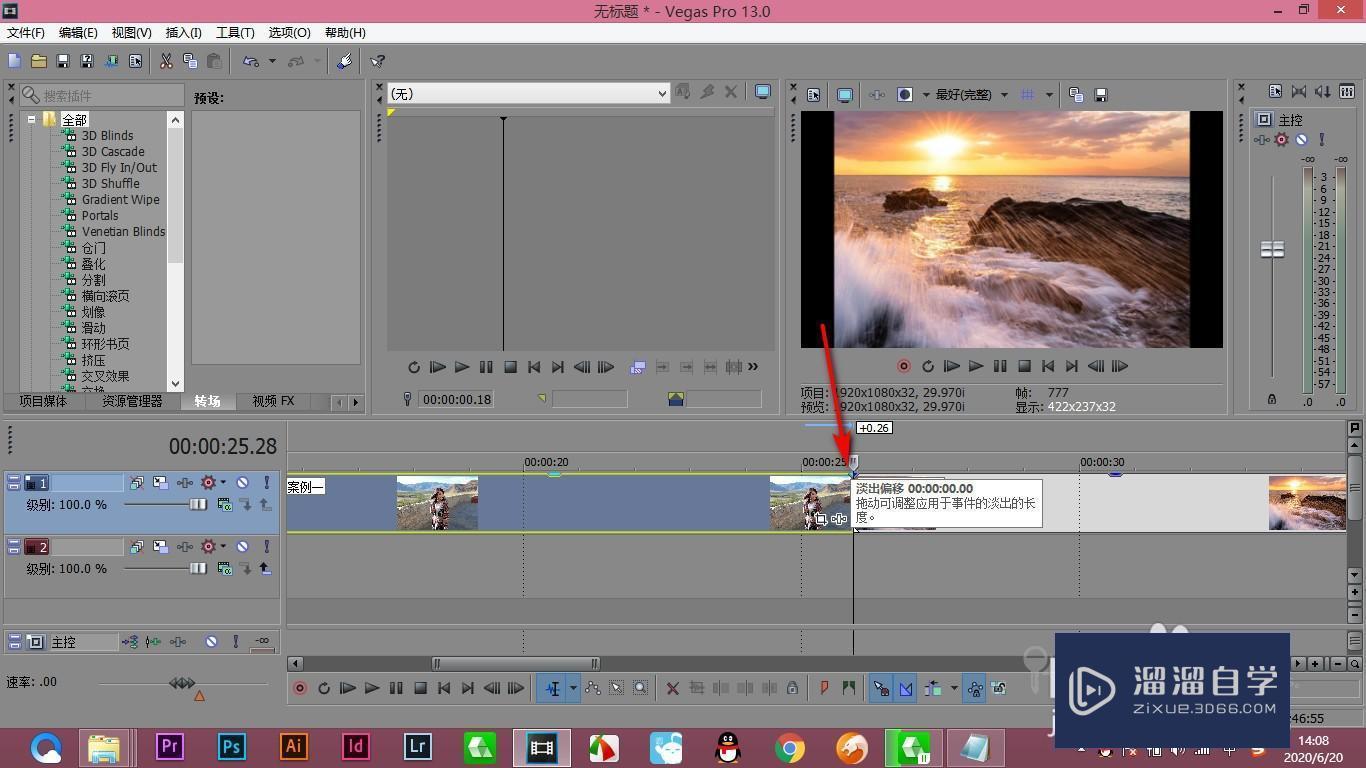
Task: Mute video track 1
Action: 242,483
